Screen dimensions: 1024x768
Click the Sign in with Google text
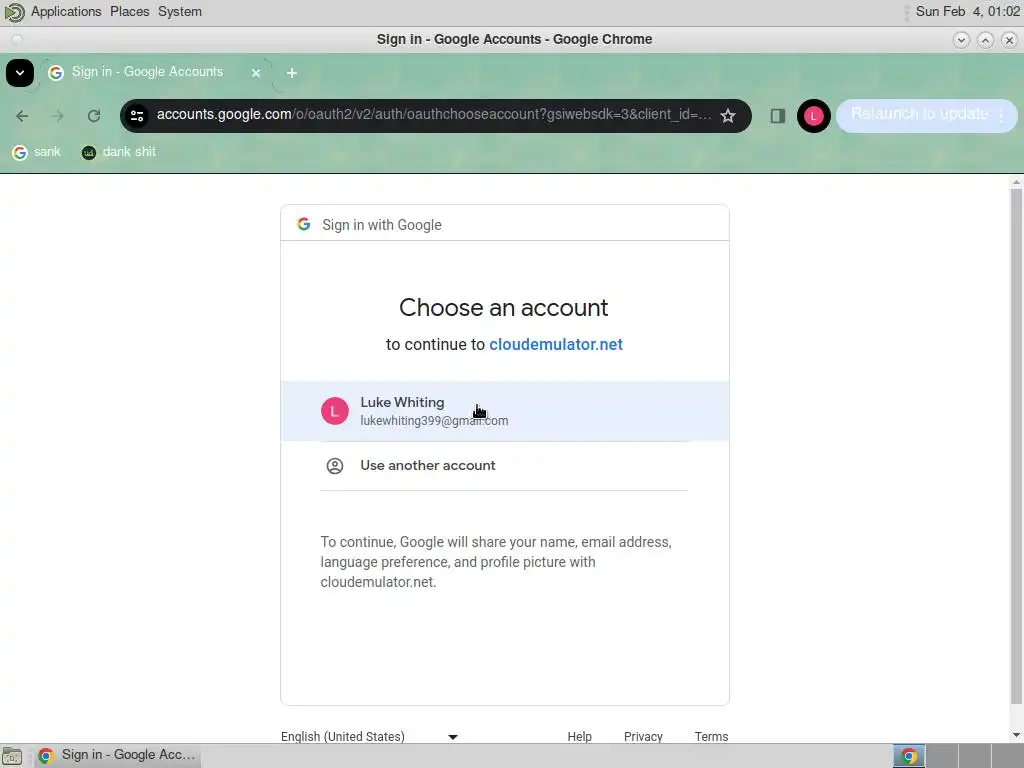coord(382,225)
